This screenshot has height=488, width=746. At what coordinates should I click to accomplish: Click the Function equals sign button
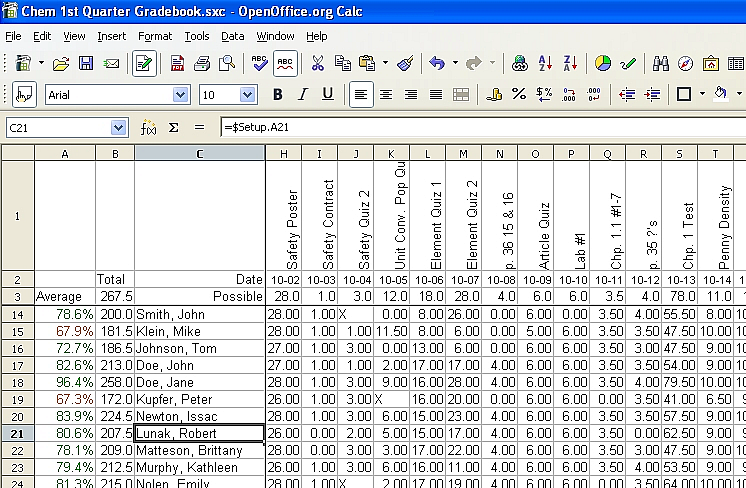199,127
